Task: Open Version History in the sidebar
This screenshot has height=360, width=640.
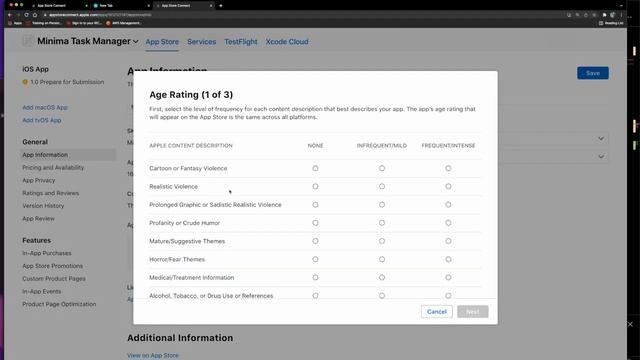Action: (x=43, y=206)
